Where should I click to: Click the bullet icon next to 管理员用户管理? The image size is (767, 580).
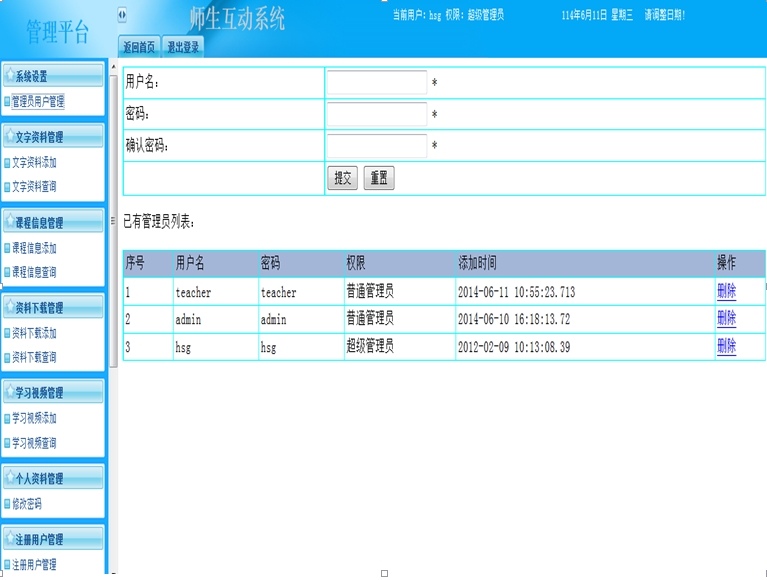pyautogui.click(x=7, y=102)
